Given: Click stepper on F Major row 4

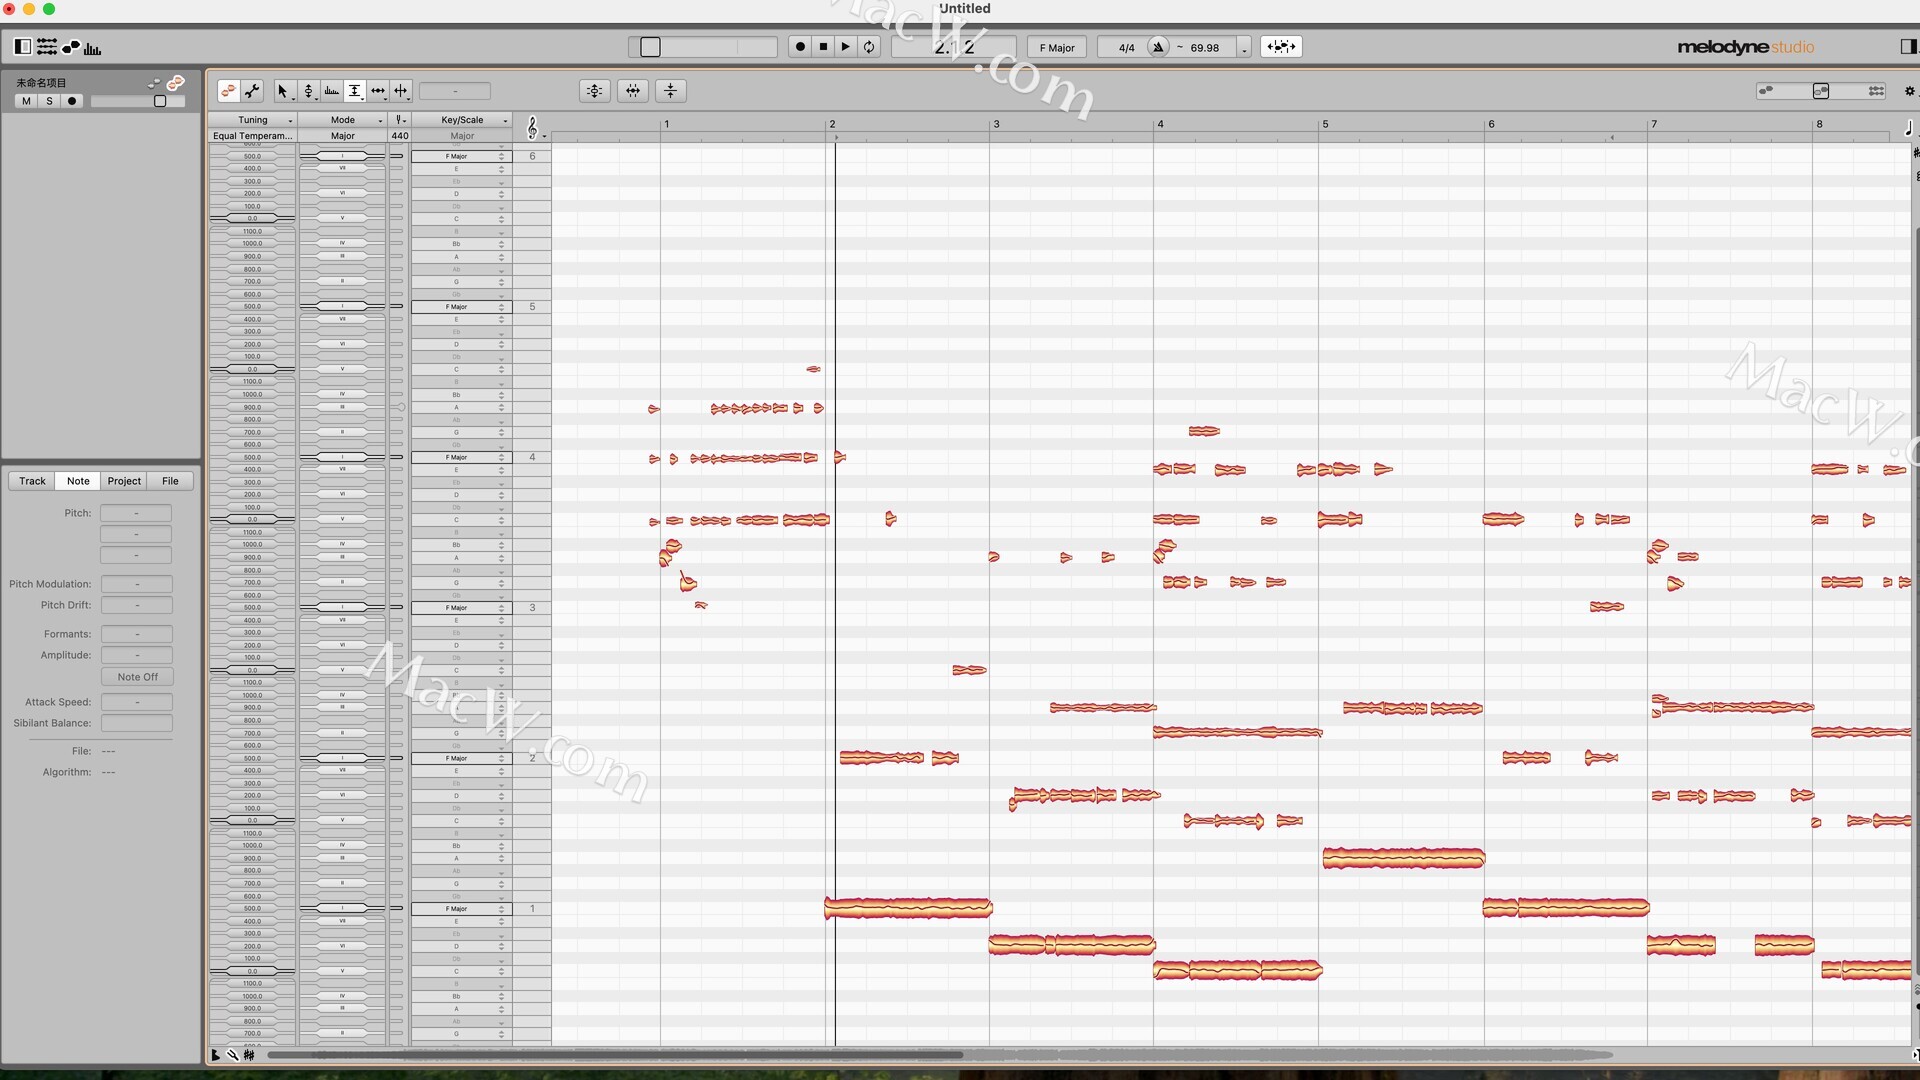Looking at the screenshot, I should (x=502, y=457).
